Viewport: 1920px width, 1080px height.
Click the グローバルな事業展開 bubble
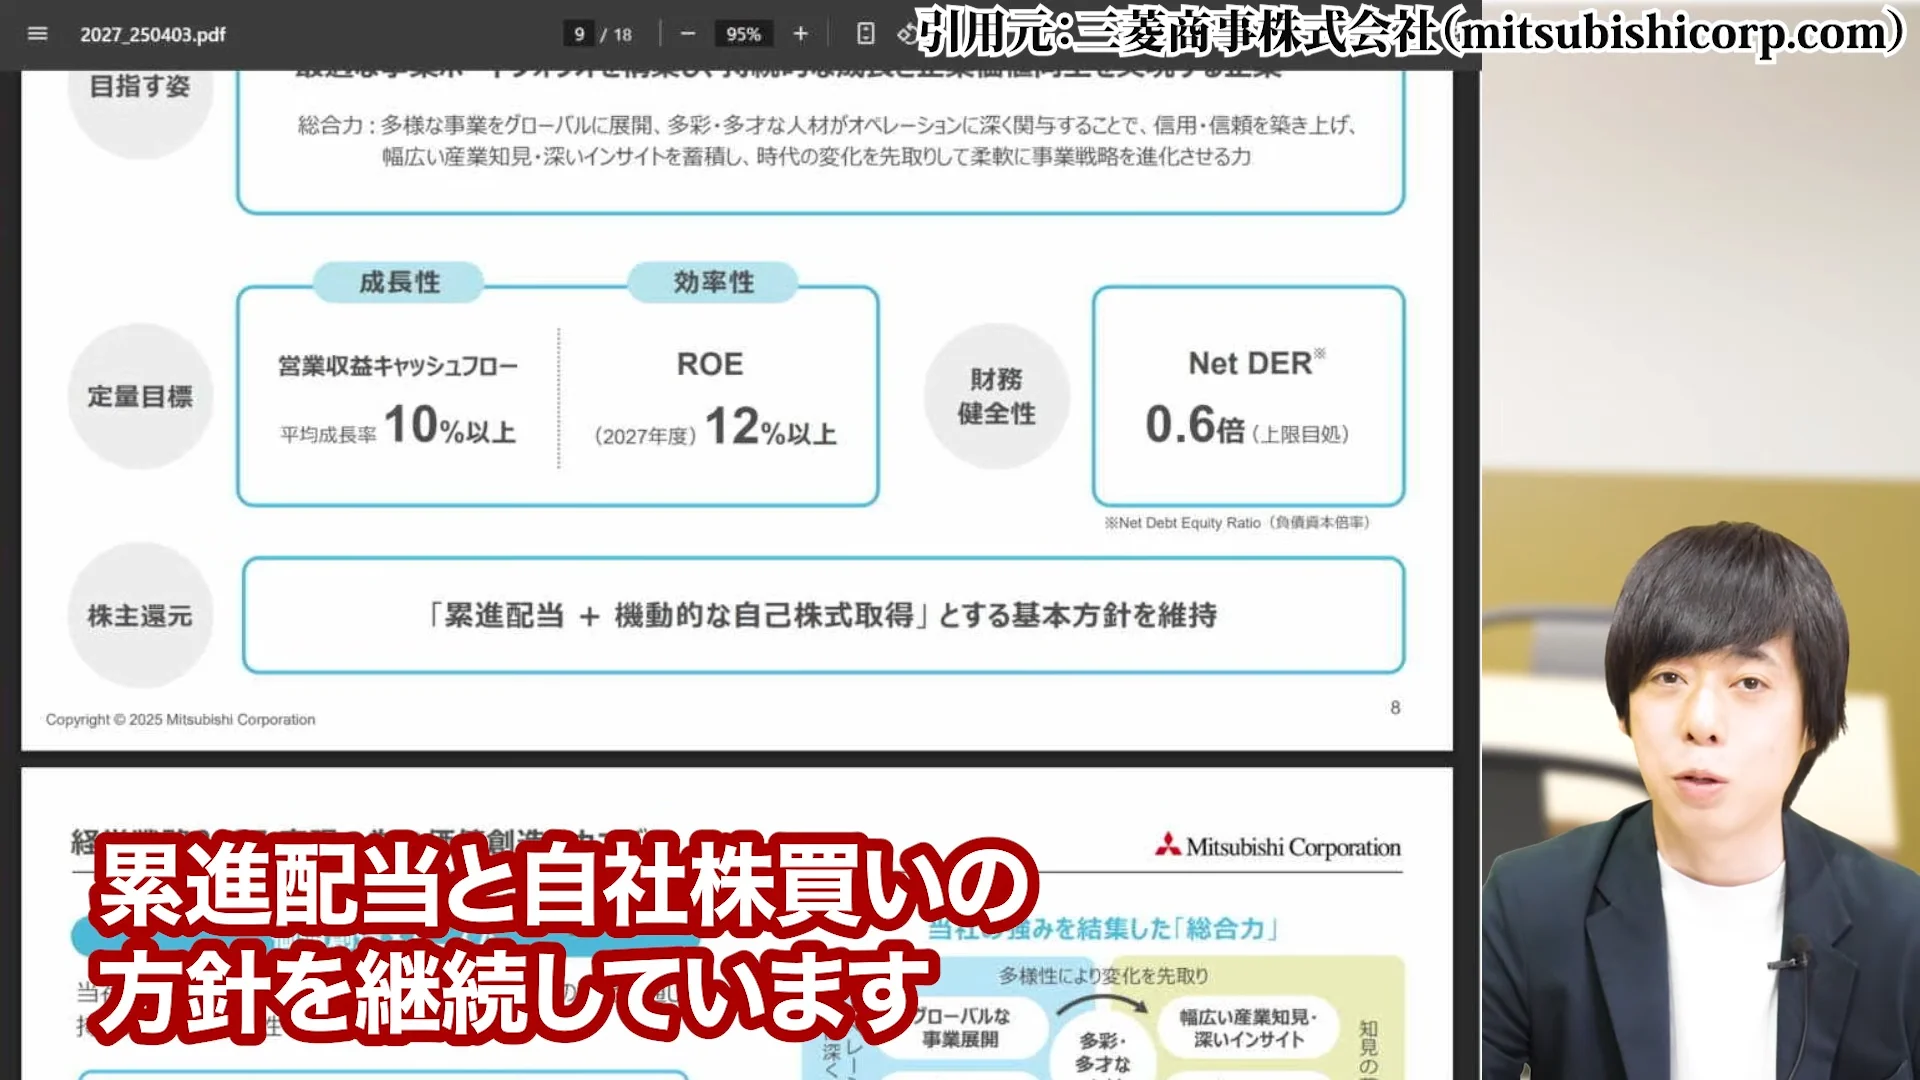pos(960,1028)
